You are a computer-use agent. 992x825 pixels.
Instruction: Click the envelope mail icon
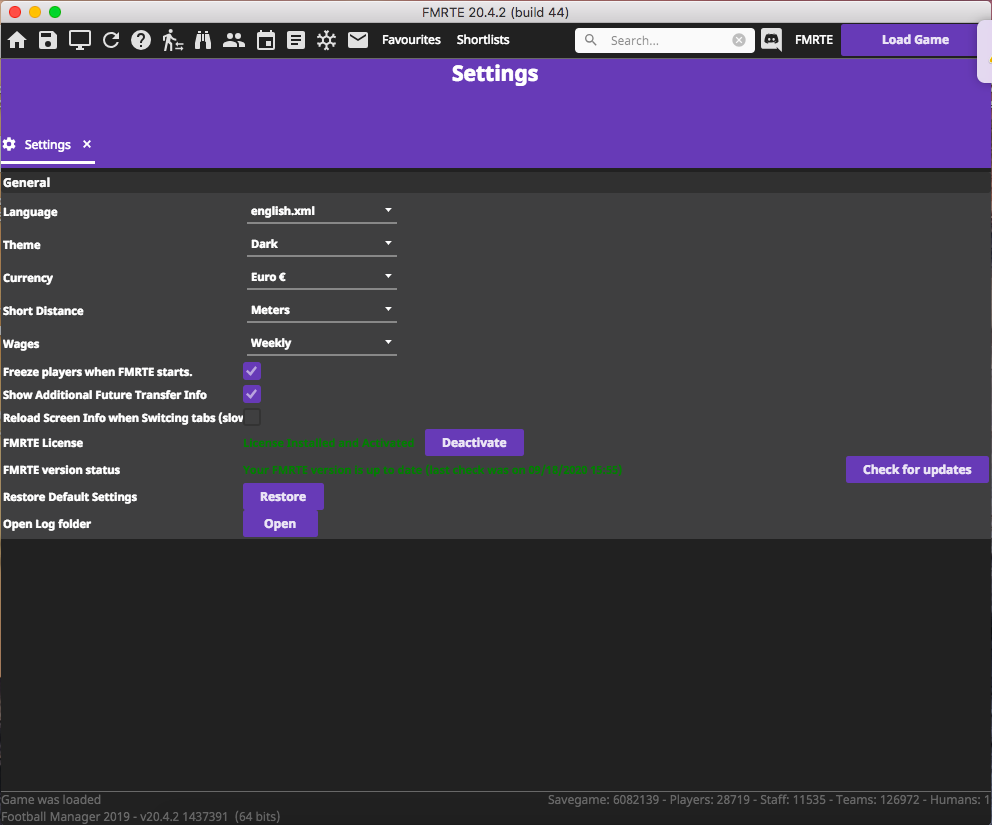358,40
